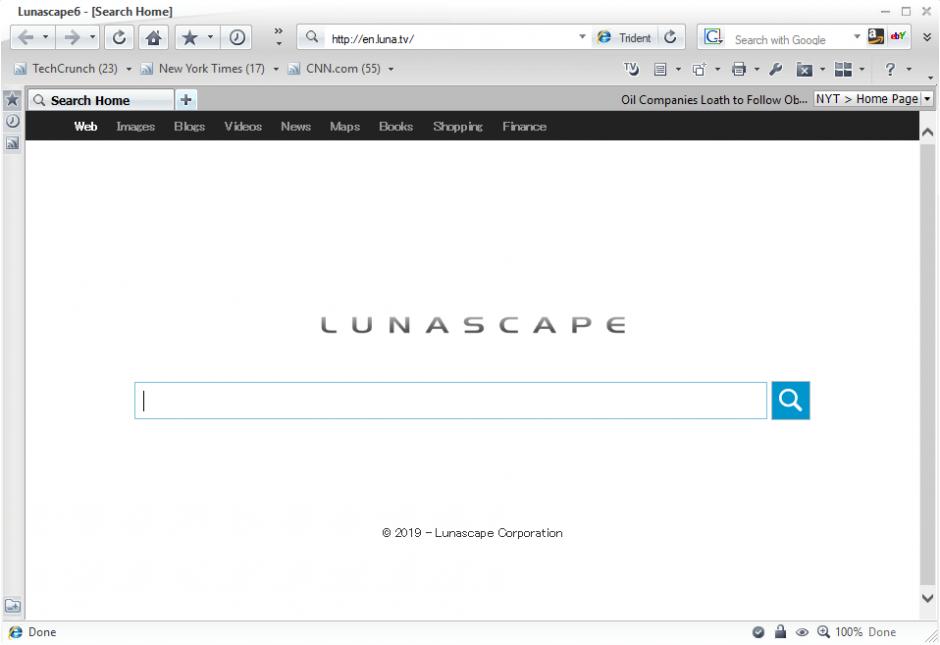Click the close-tabs folder X icon

point(804,70)
